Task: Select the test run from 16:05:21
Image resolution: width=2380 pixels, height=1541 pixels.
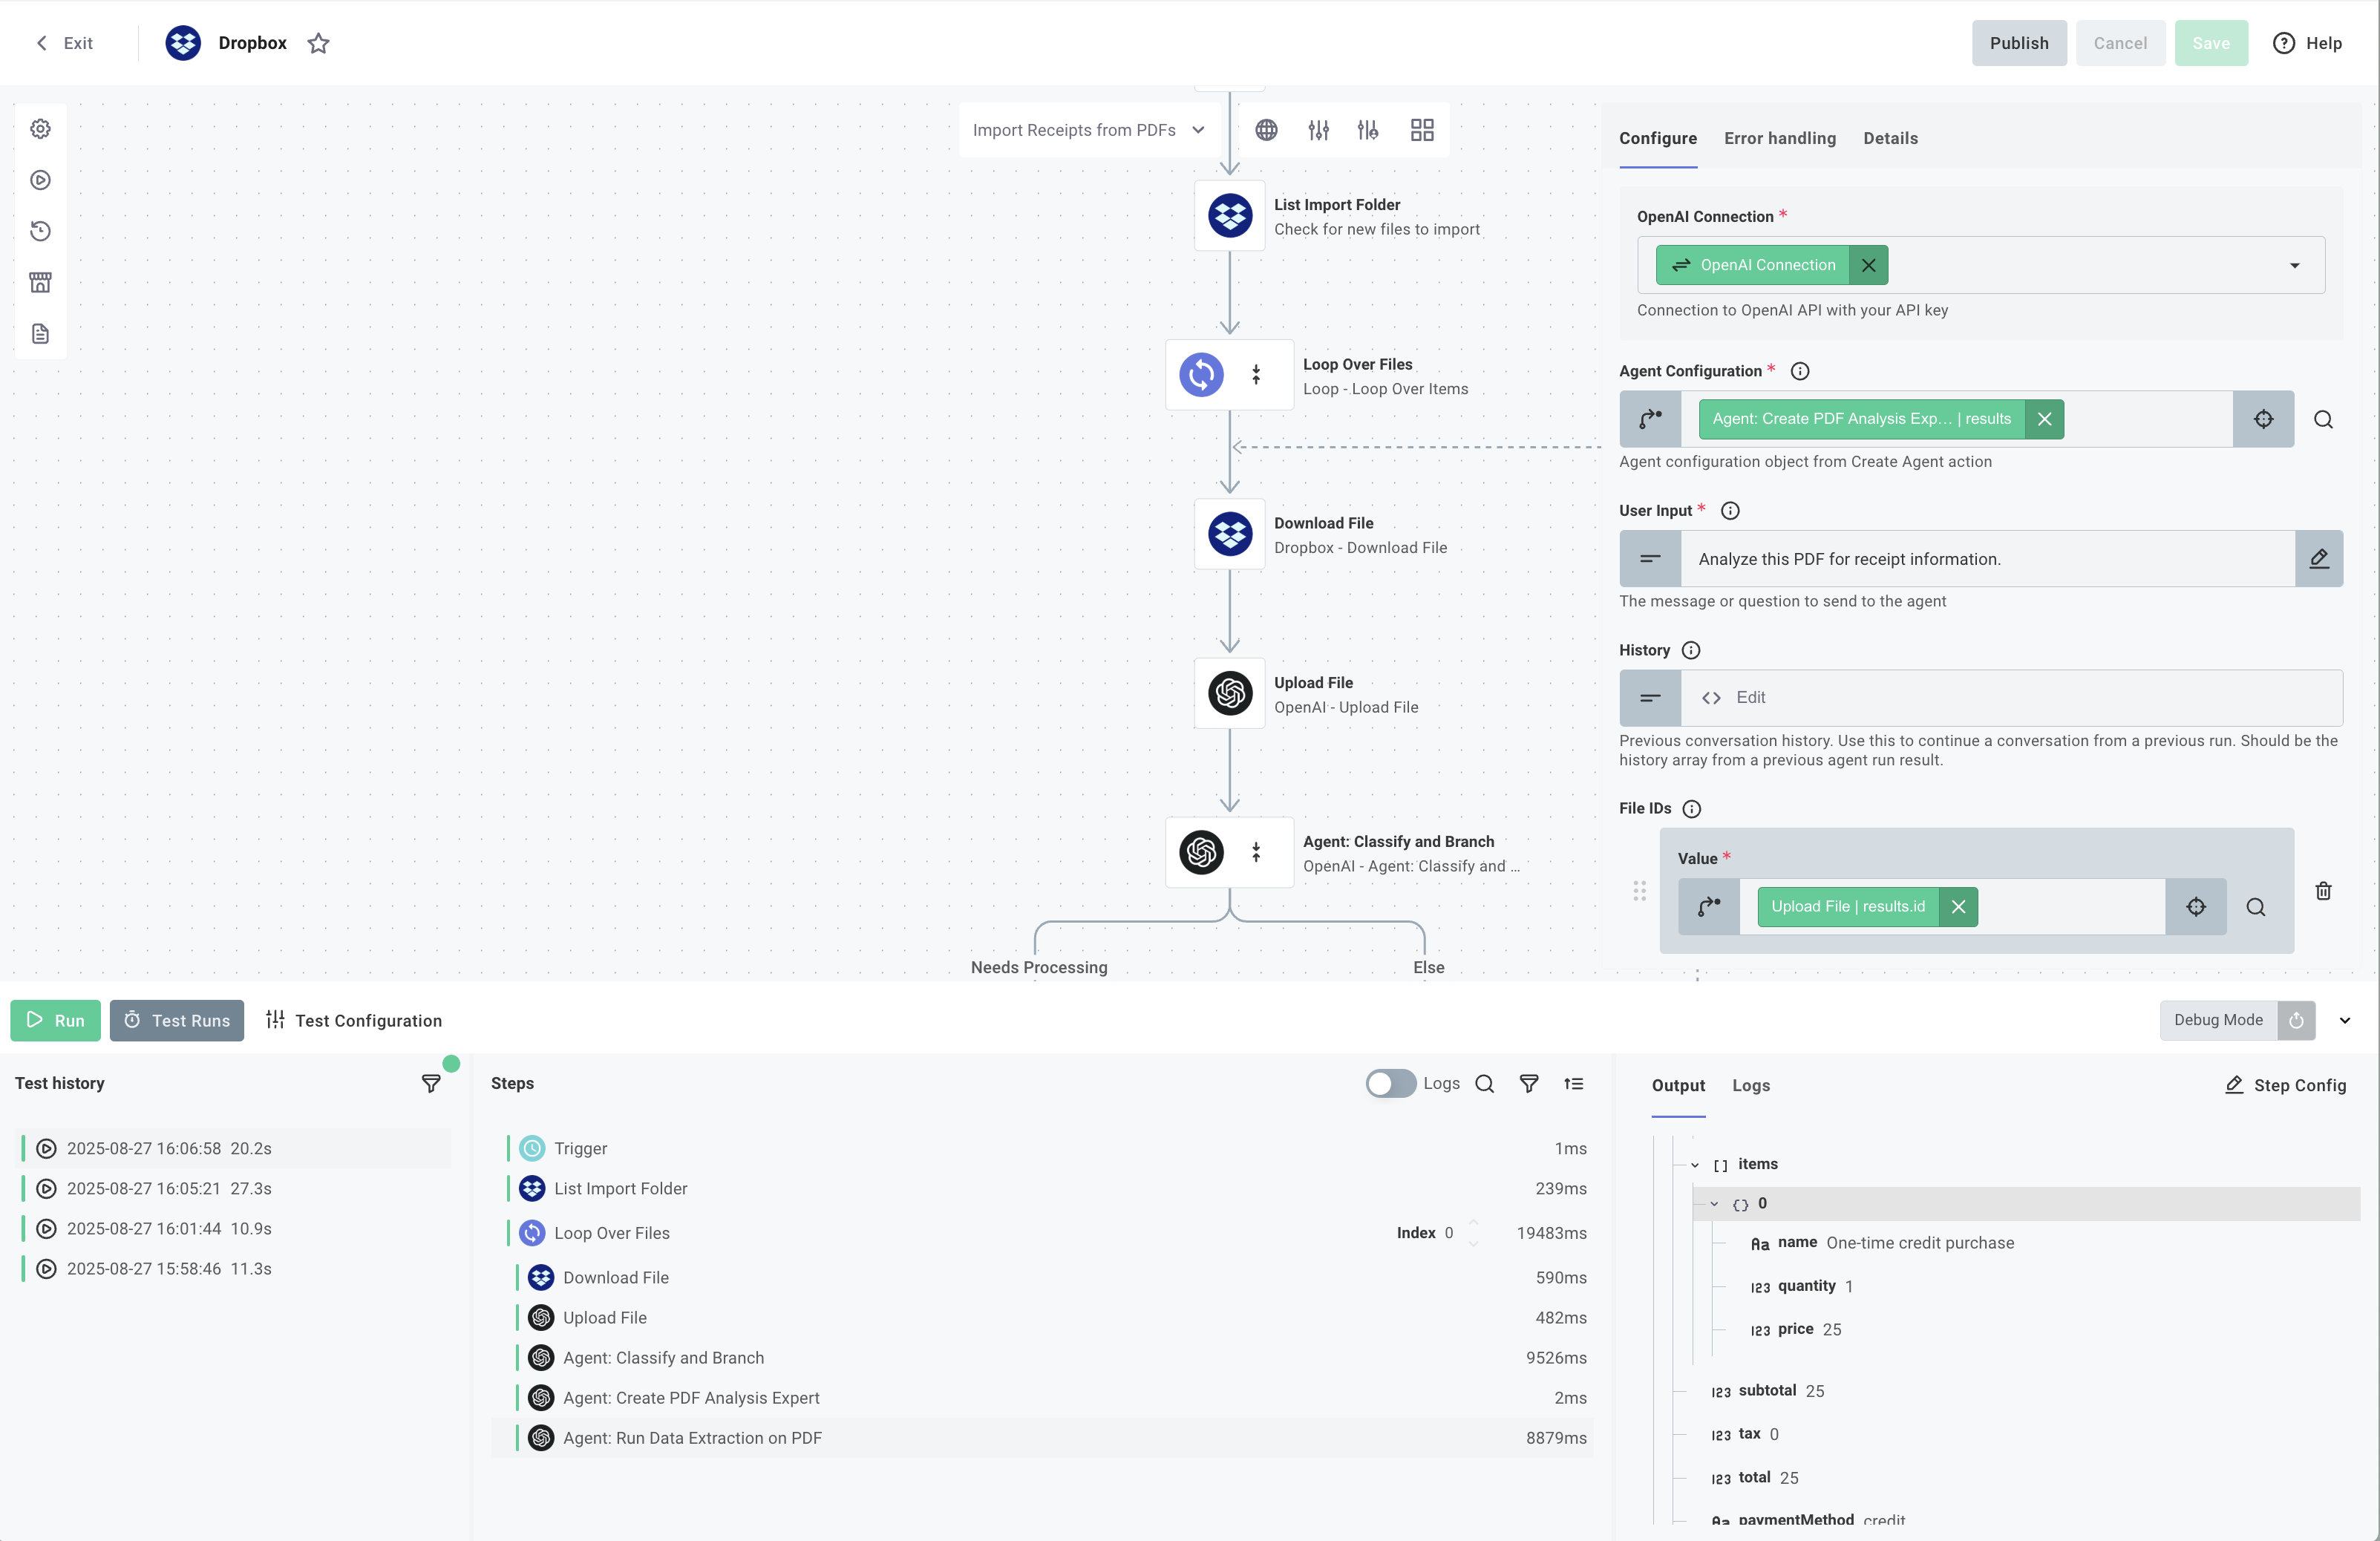Action: (169, 1188)
